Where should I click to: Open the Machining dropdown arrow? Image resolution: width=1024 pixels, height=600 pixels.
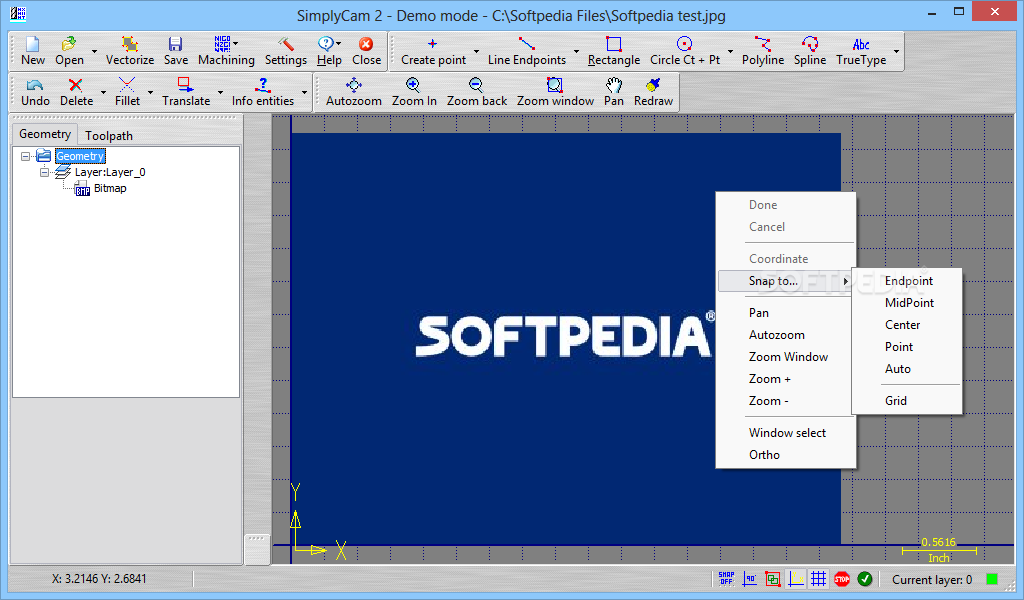tap(236, 43)
